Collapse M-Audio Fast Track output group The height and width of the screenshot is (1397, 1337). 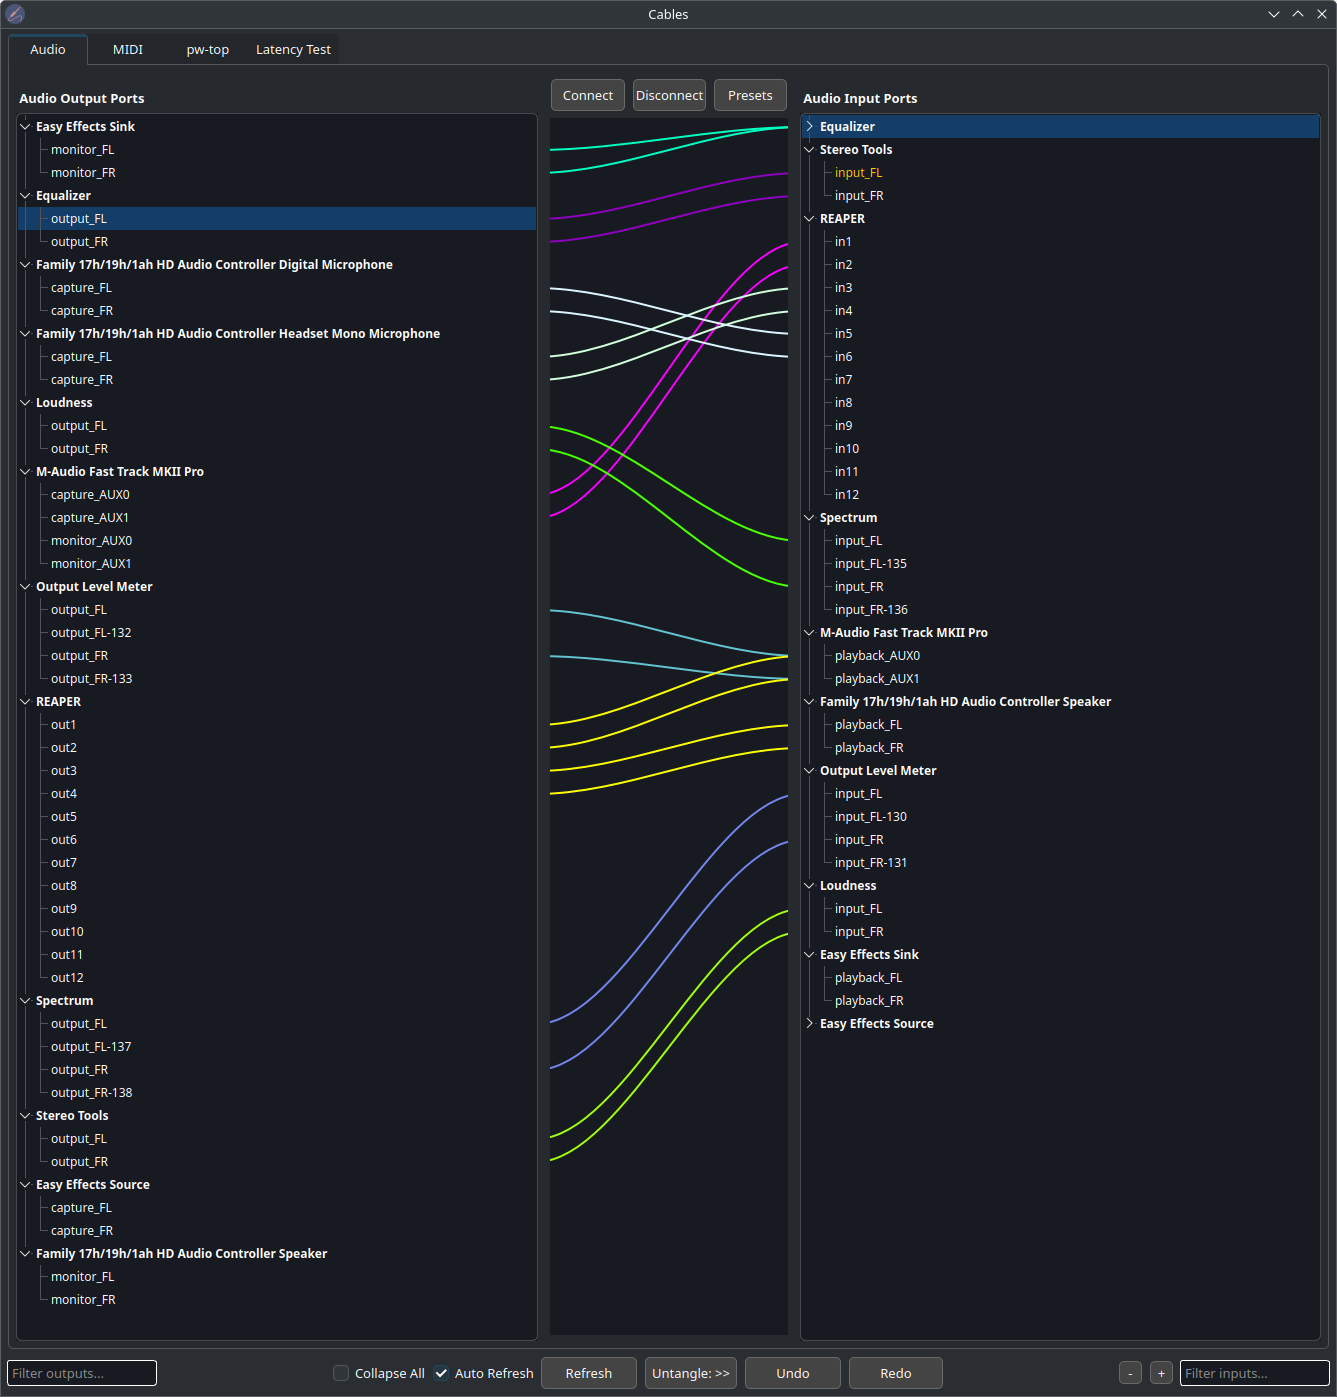pos(25,472)
